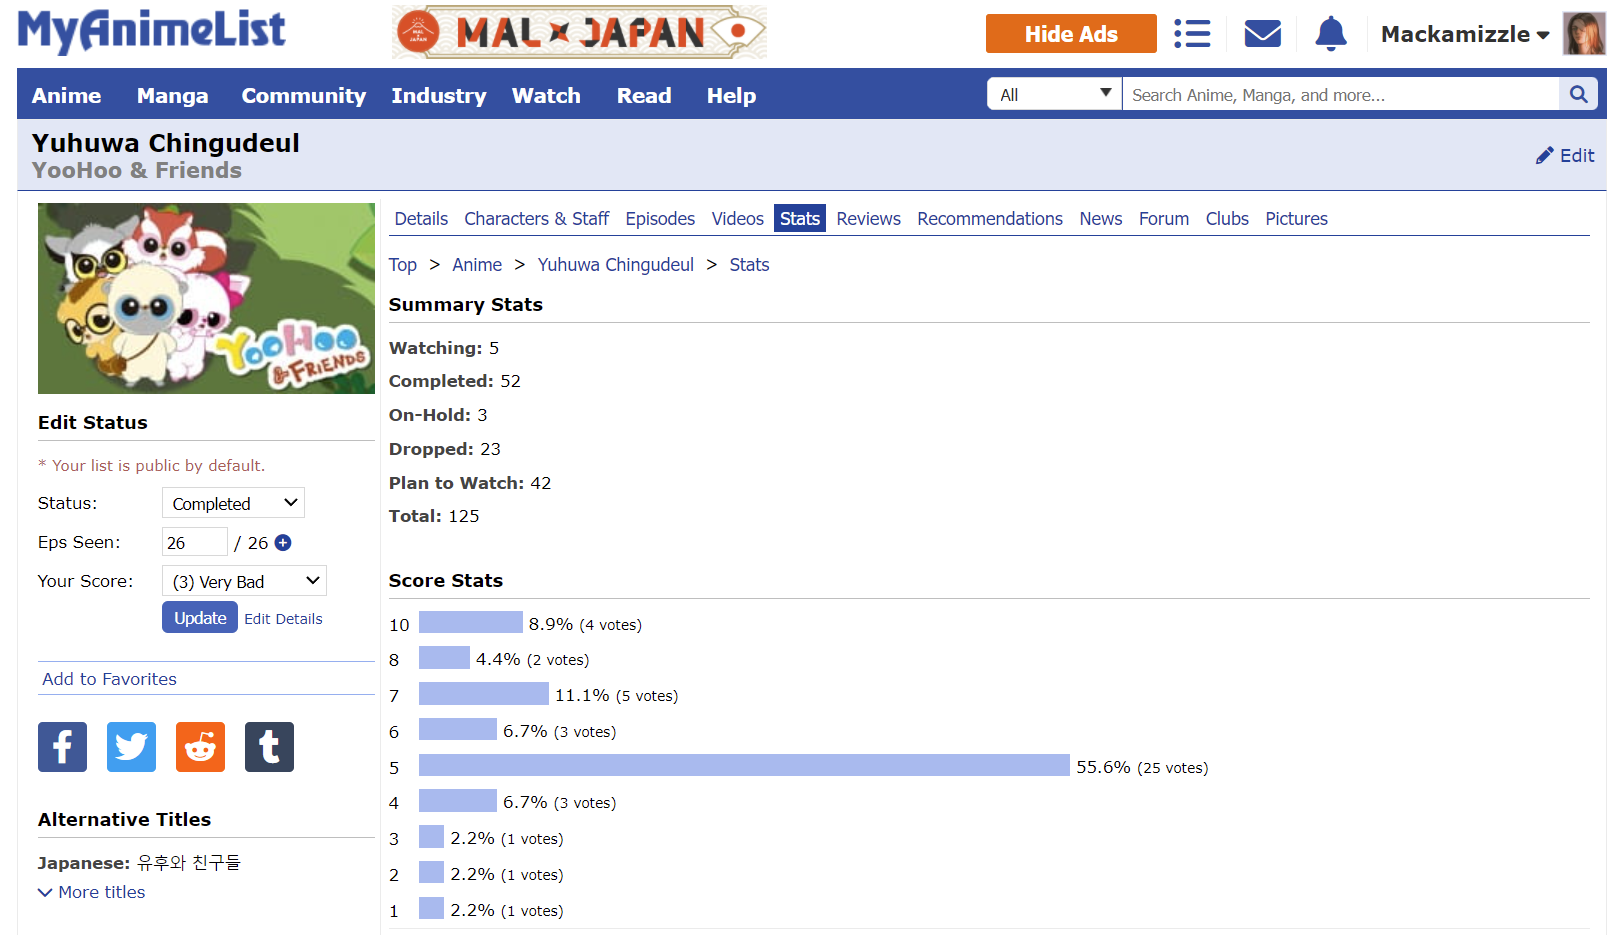Click the "Dropped: 23" stat text

[445, 449]
